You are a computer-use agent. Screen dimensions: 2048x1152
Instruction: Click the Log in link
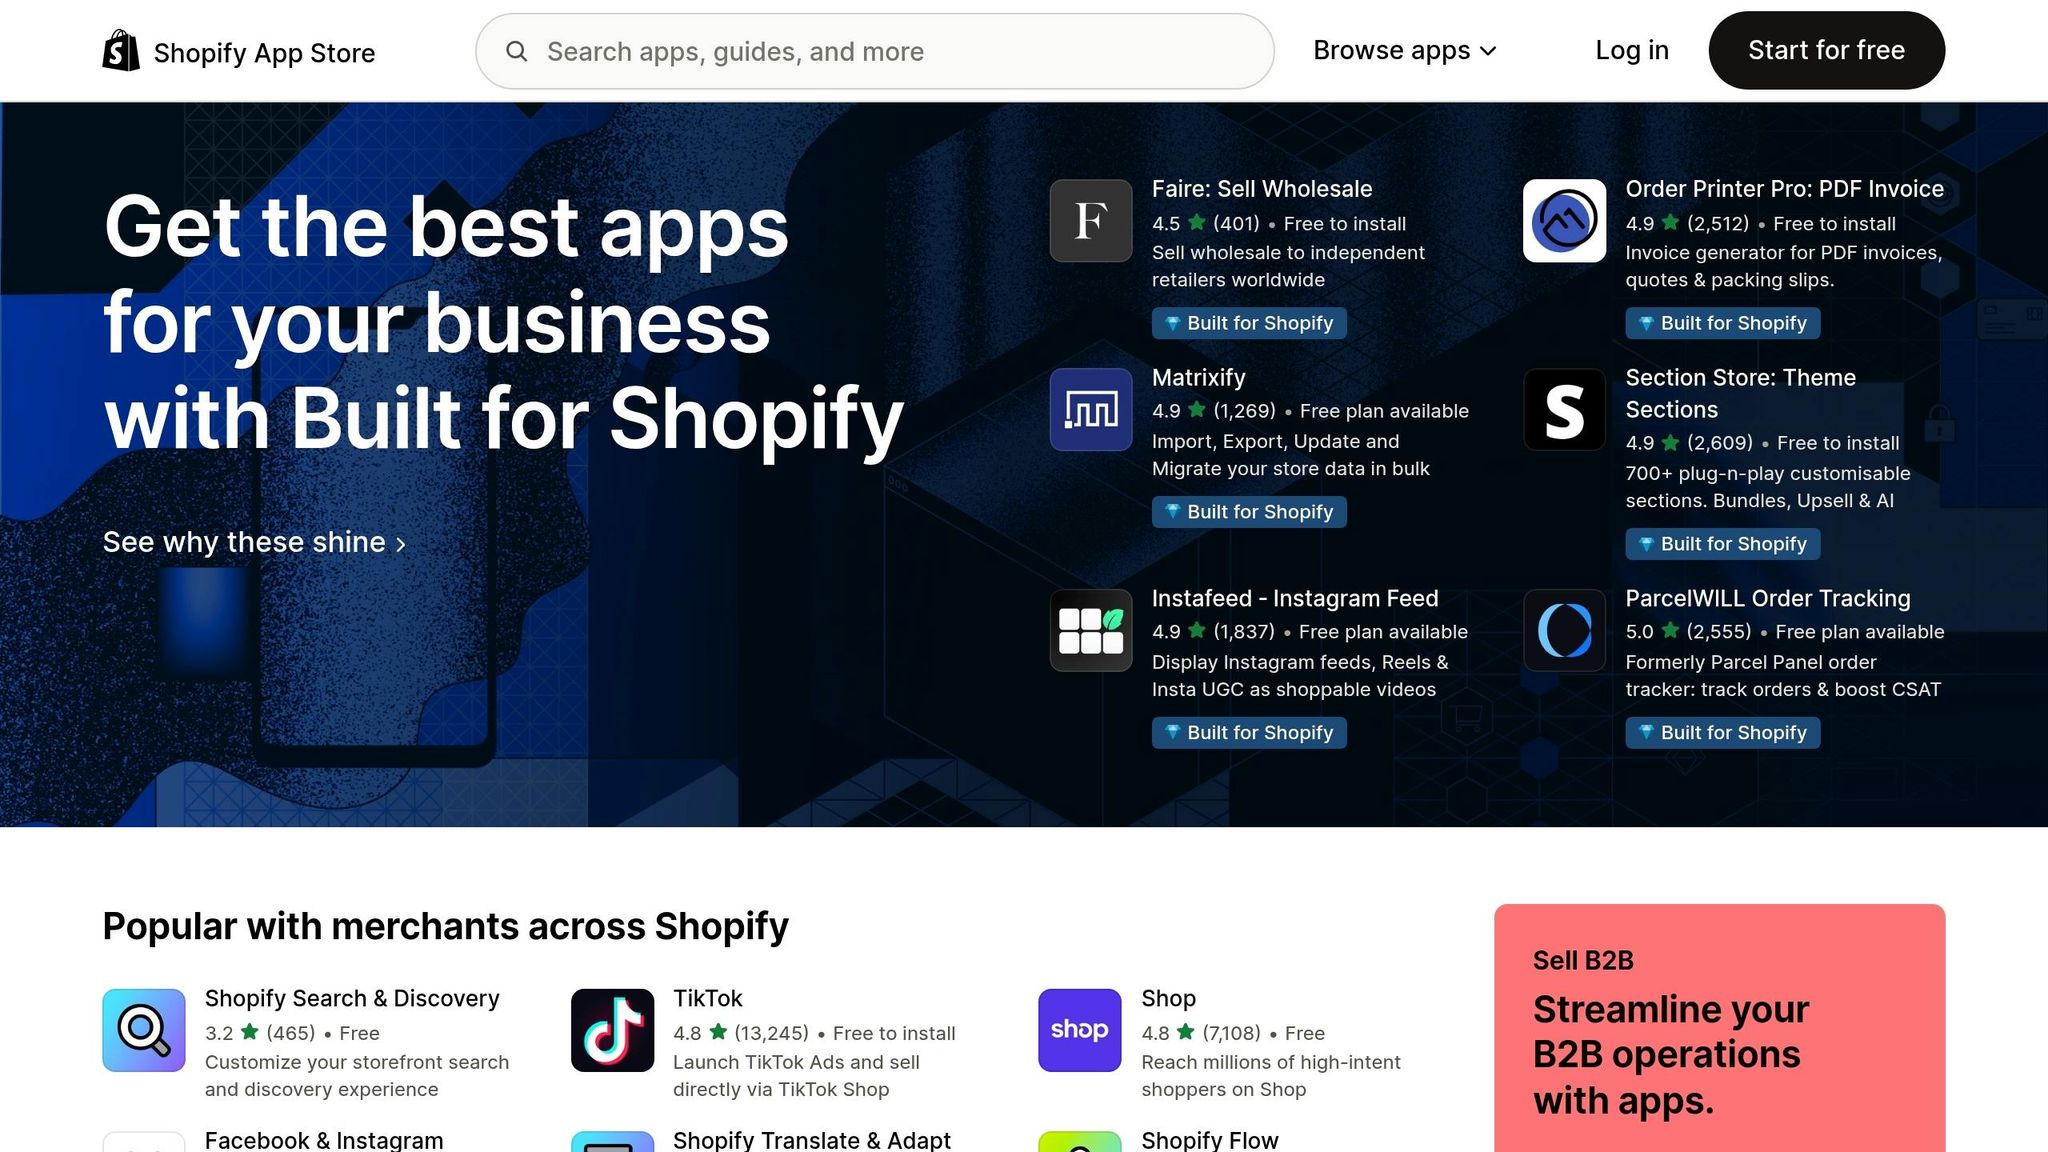(x=1632, y=50)
